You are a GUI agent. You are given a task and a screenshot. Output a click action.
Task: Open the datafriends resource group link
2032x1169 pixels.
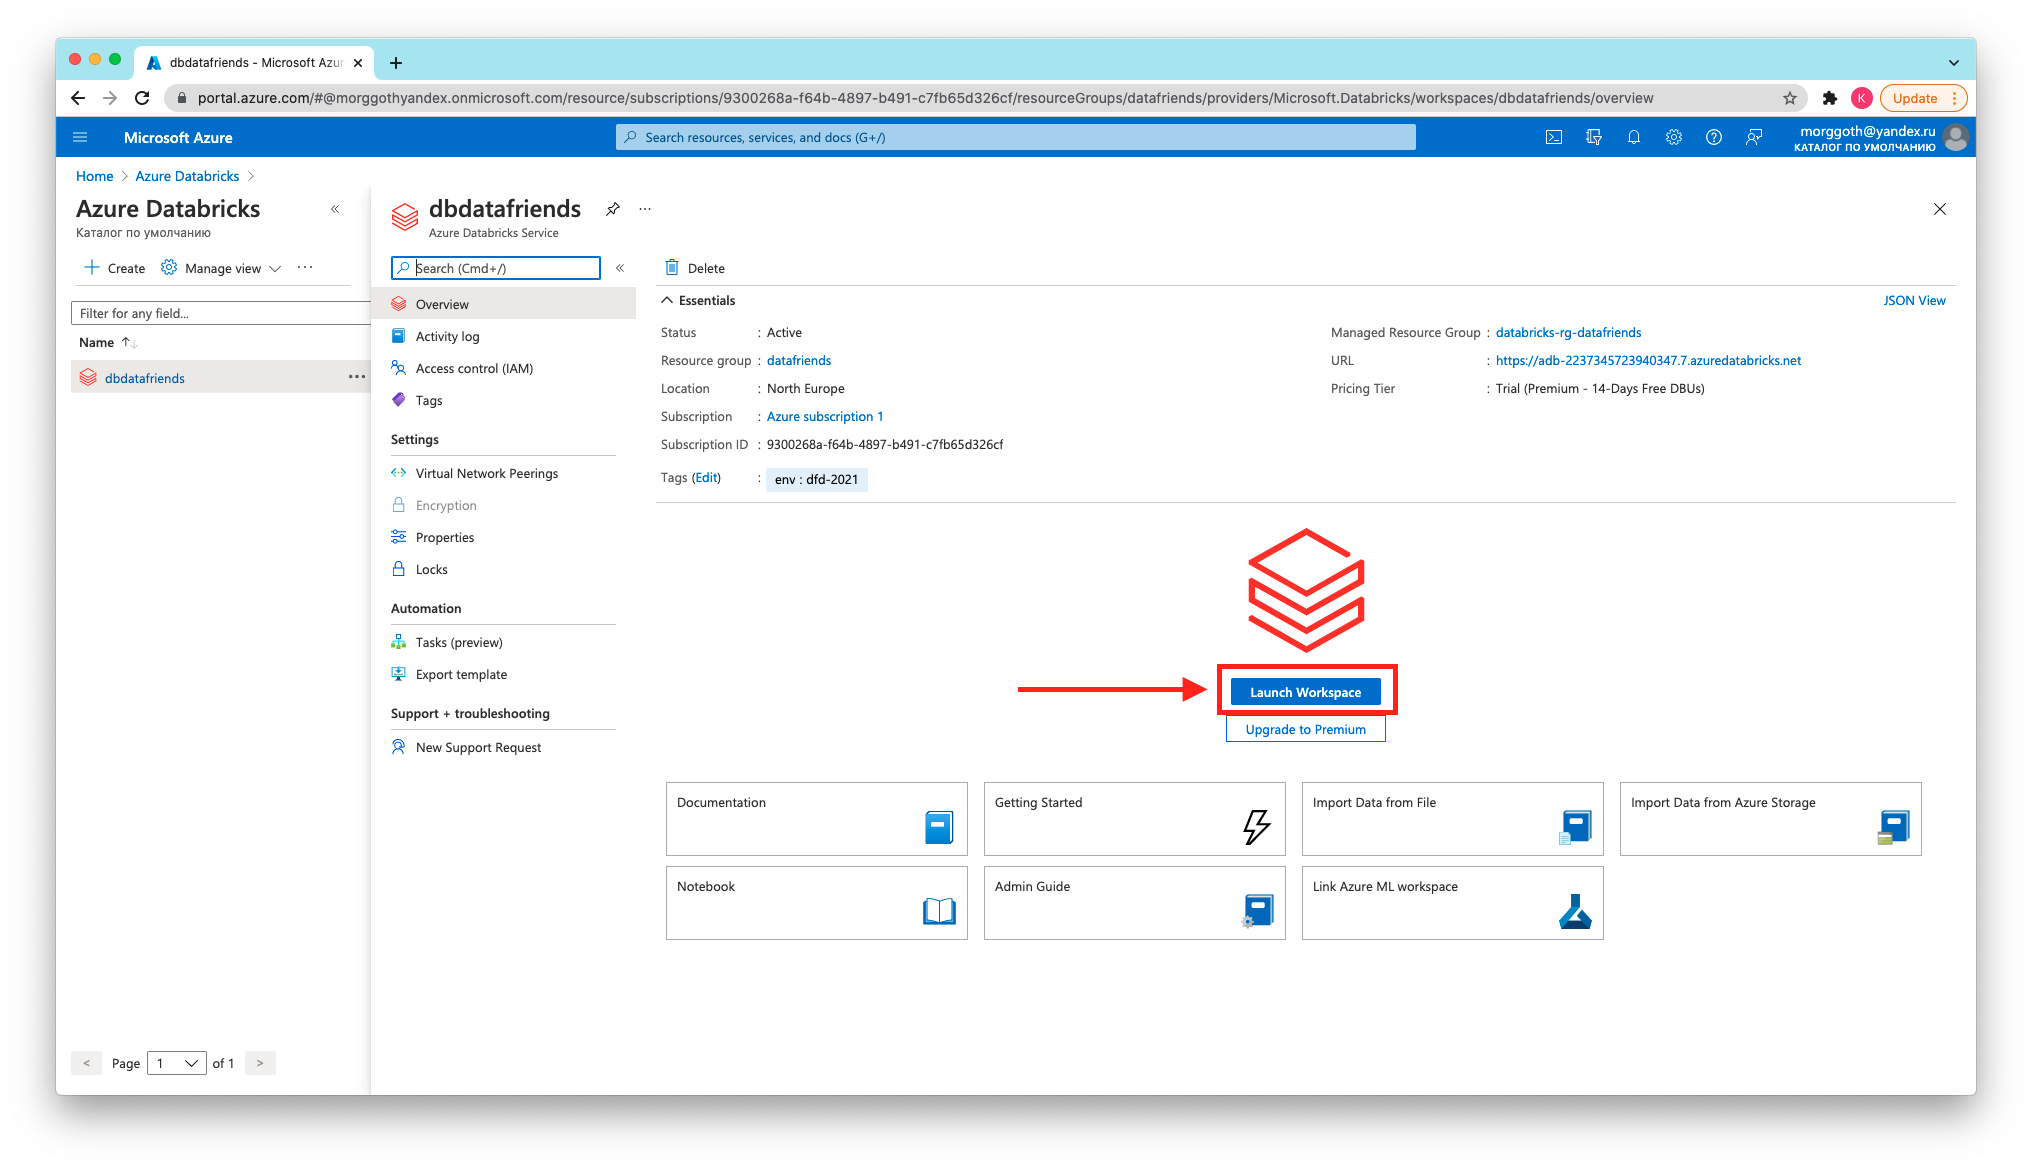[x=798, y=360]
